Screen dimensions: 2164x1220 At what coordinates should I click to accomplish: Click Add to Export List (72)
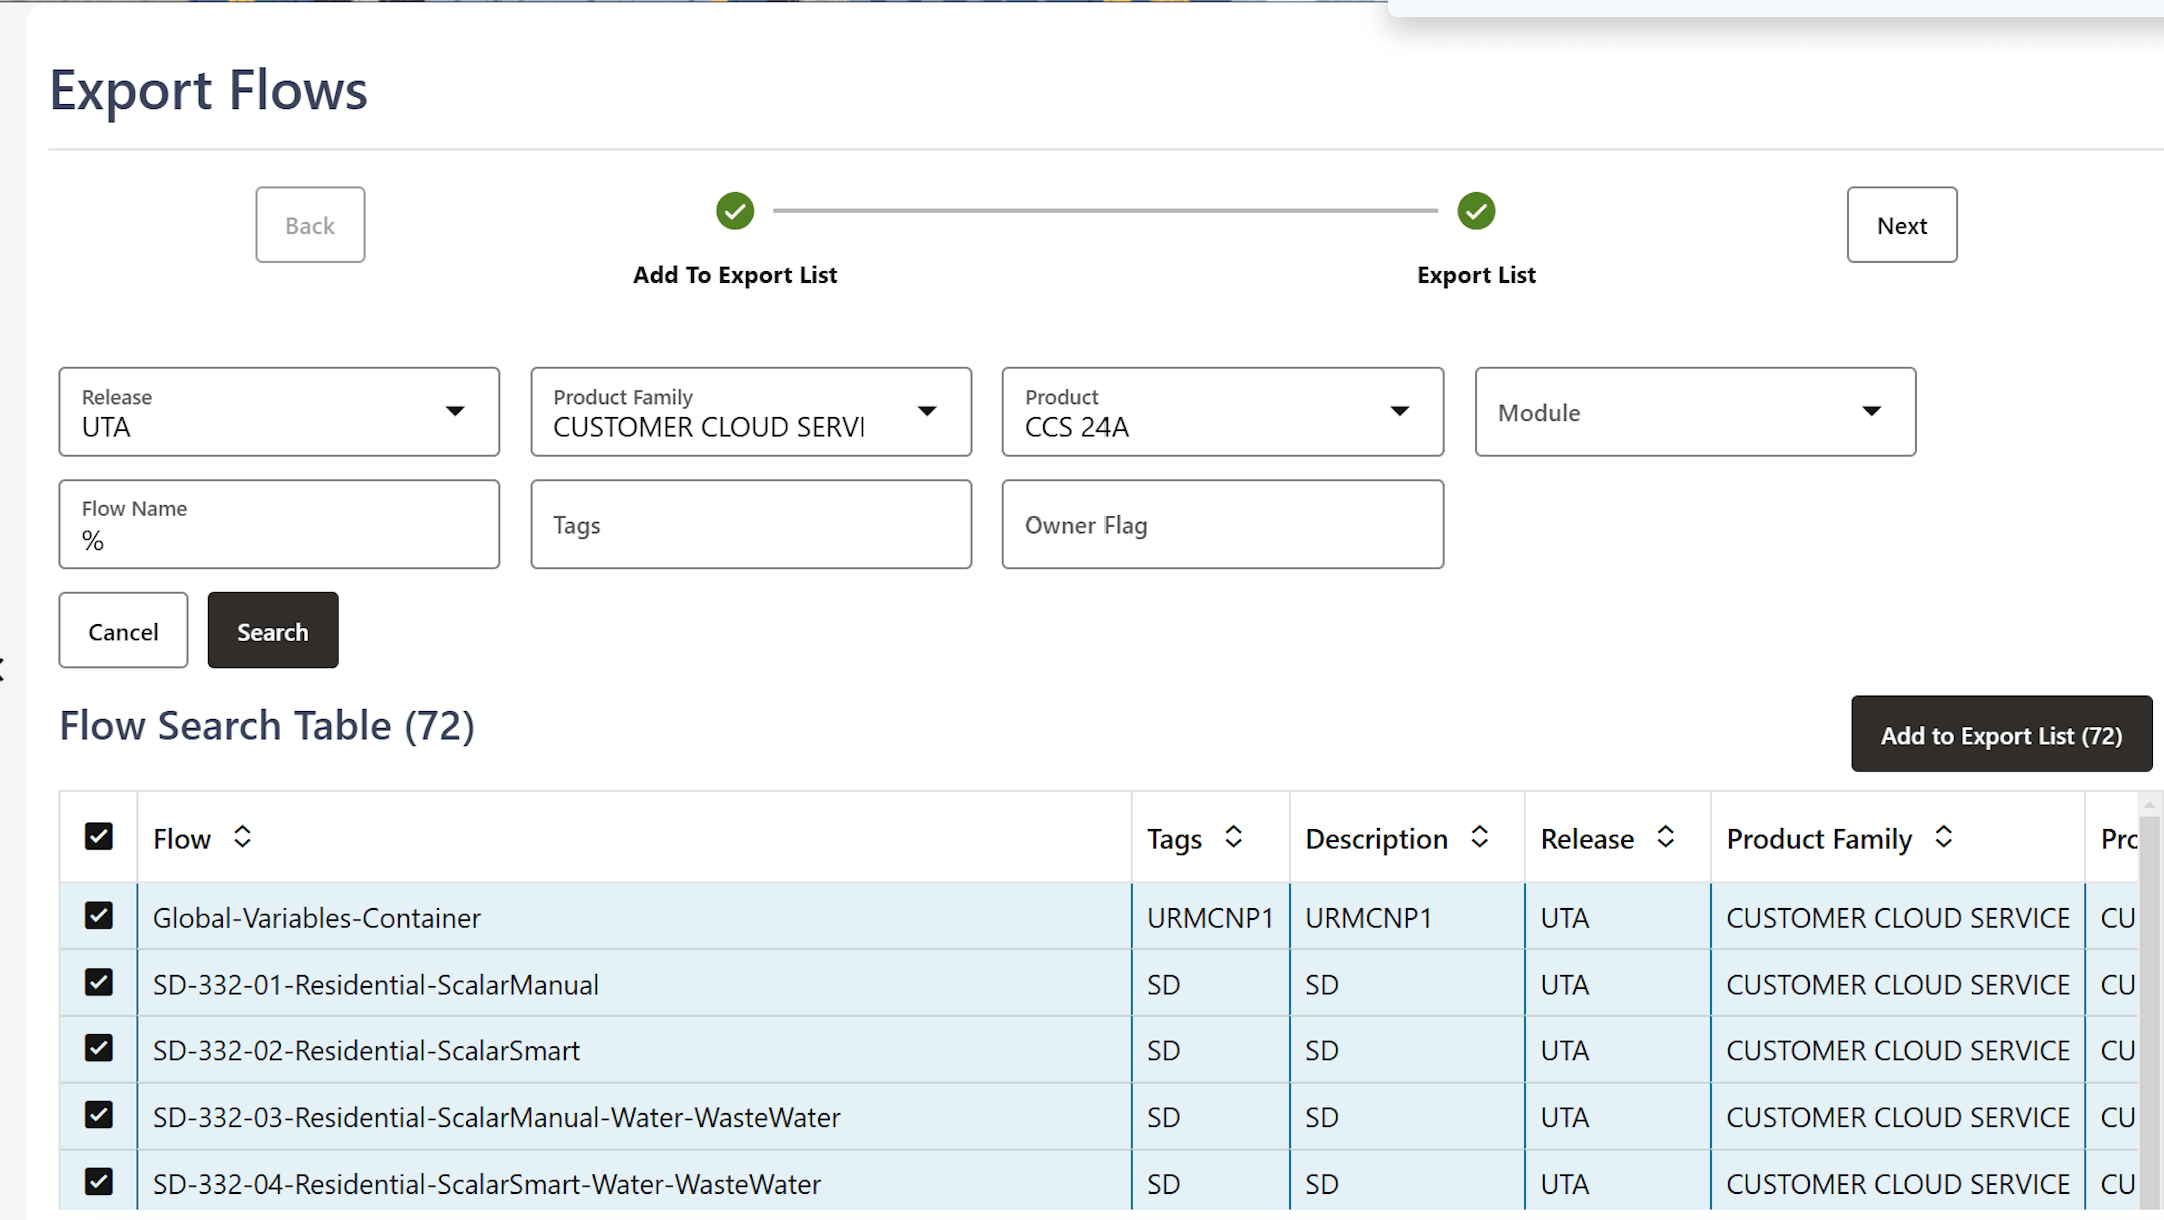[2001, 734]
